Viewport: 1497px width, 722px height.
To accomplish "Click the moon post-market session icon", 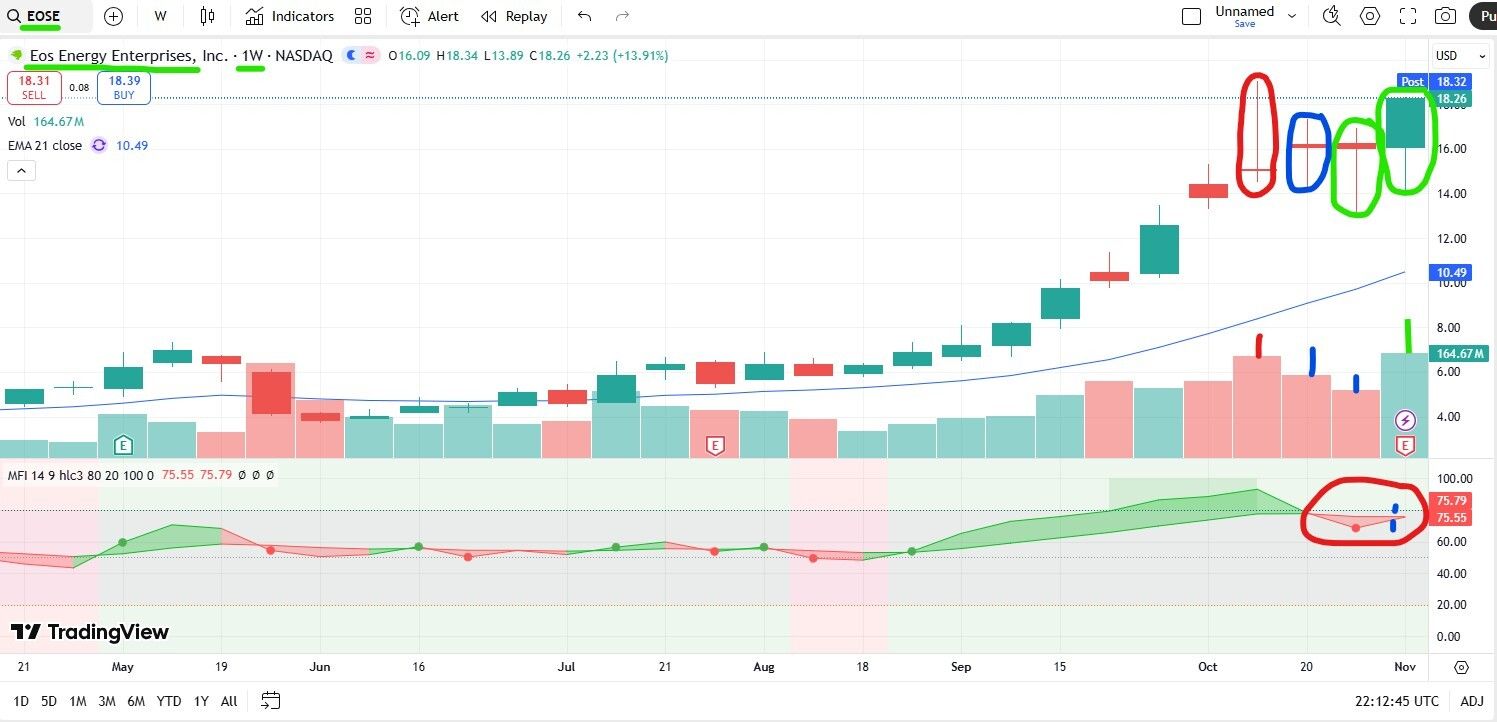I will [x=351, y=56].
